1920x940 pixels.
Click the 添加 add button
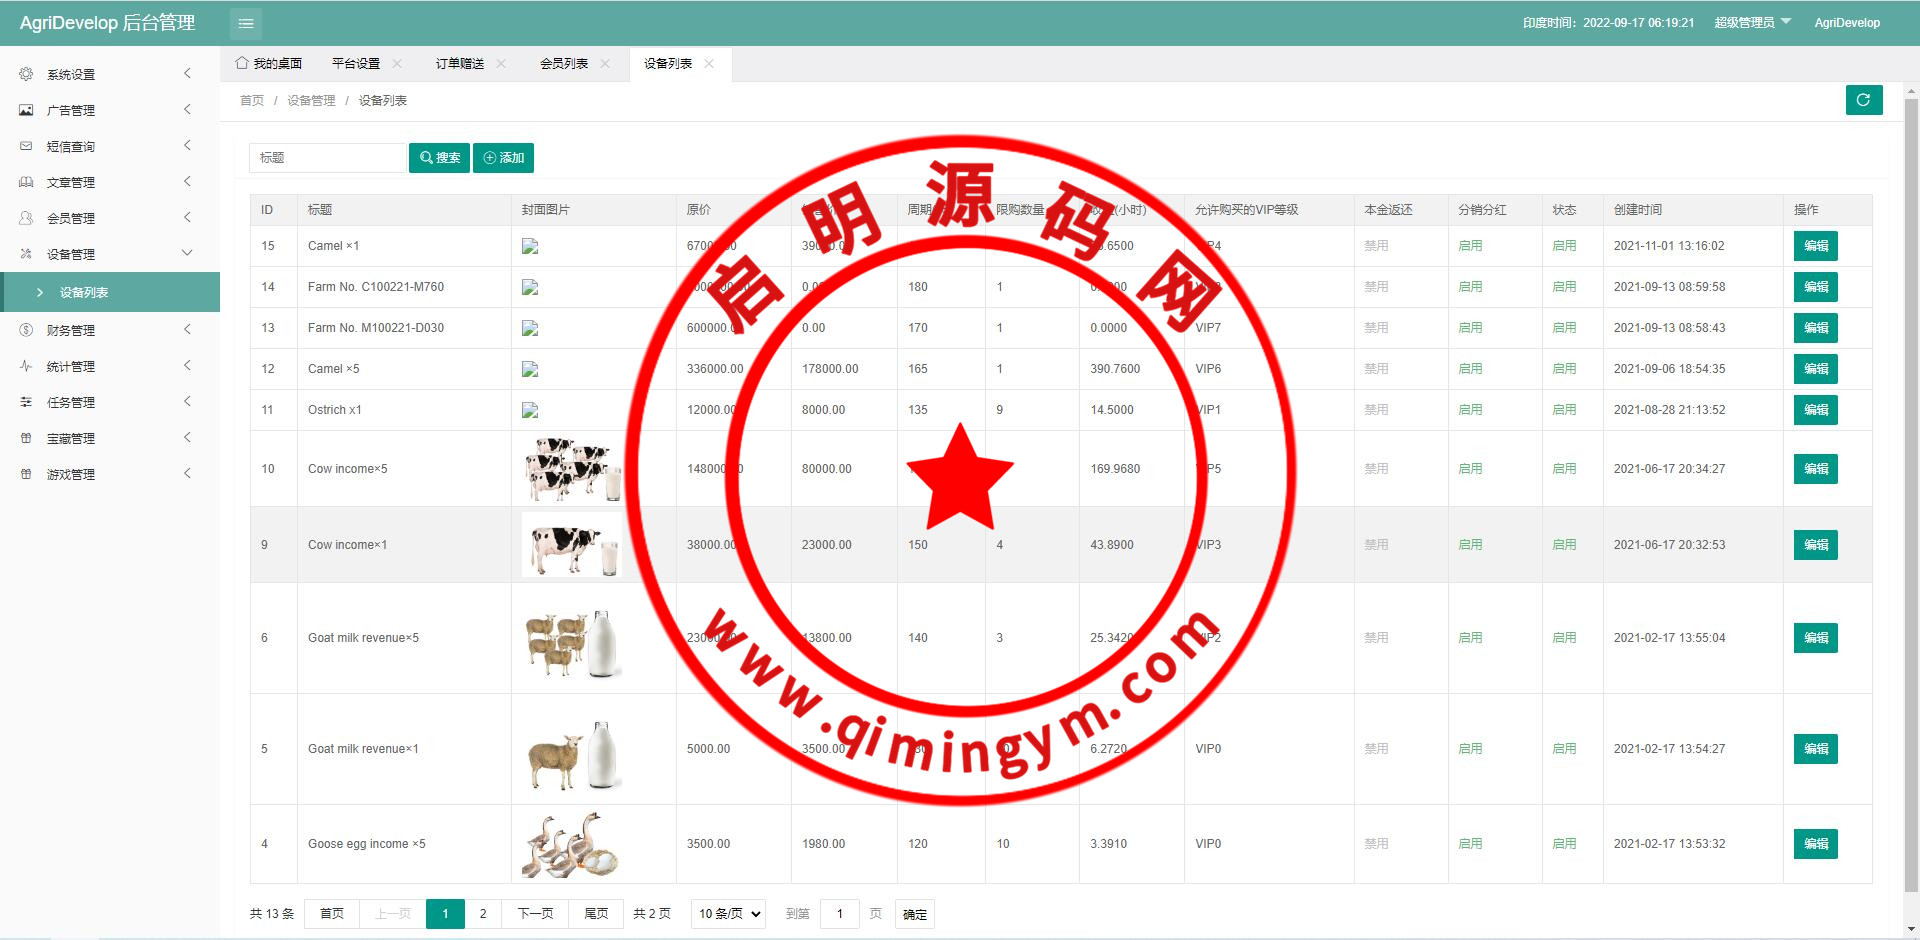[503, 158]
